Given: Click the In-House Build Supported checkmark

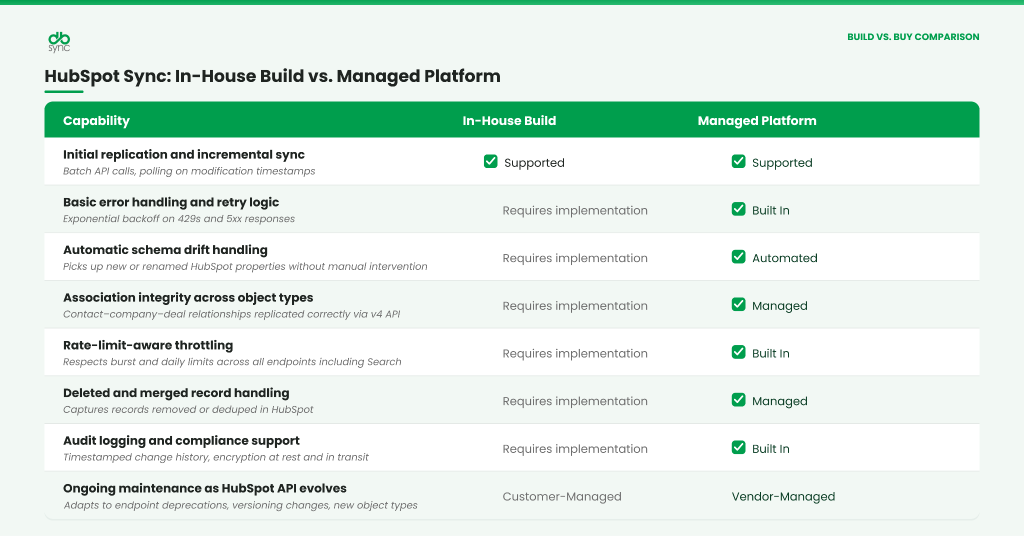Looking at the screenshot, I should click(490, 161).
